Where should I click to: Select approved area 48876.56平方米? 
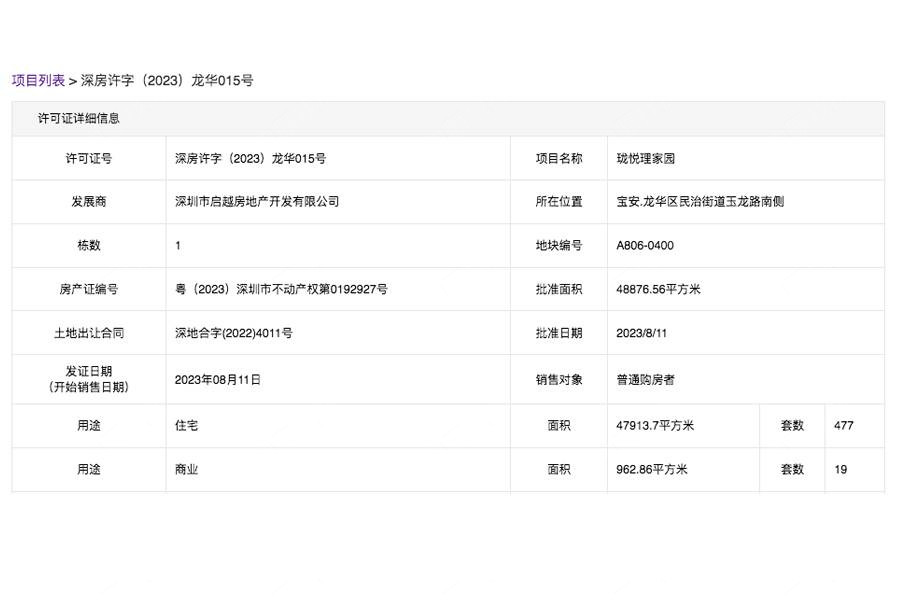click(x=658, y=289)
